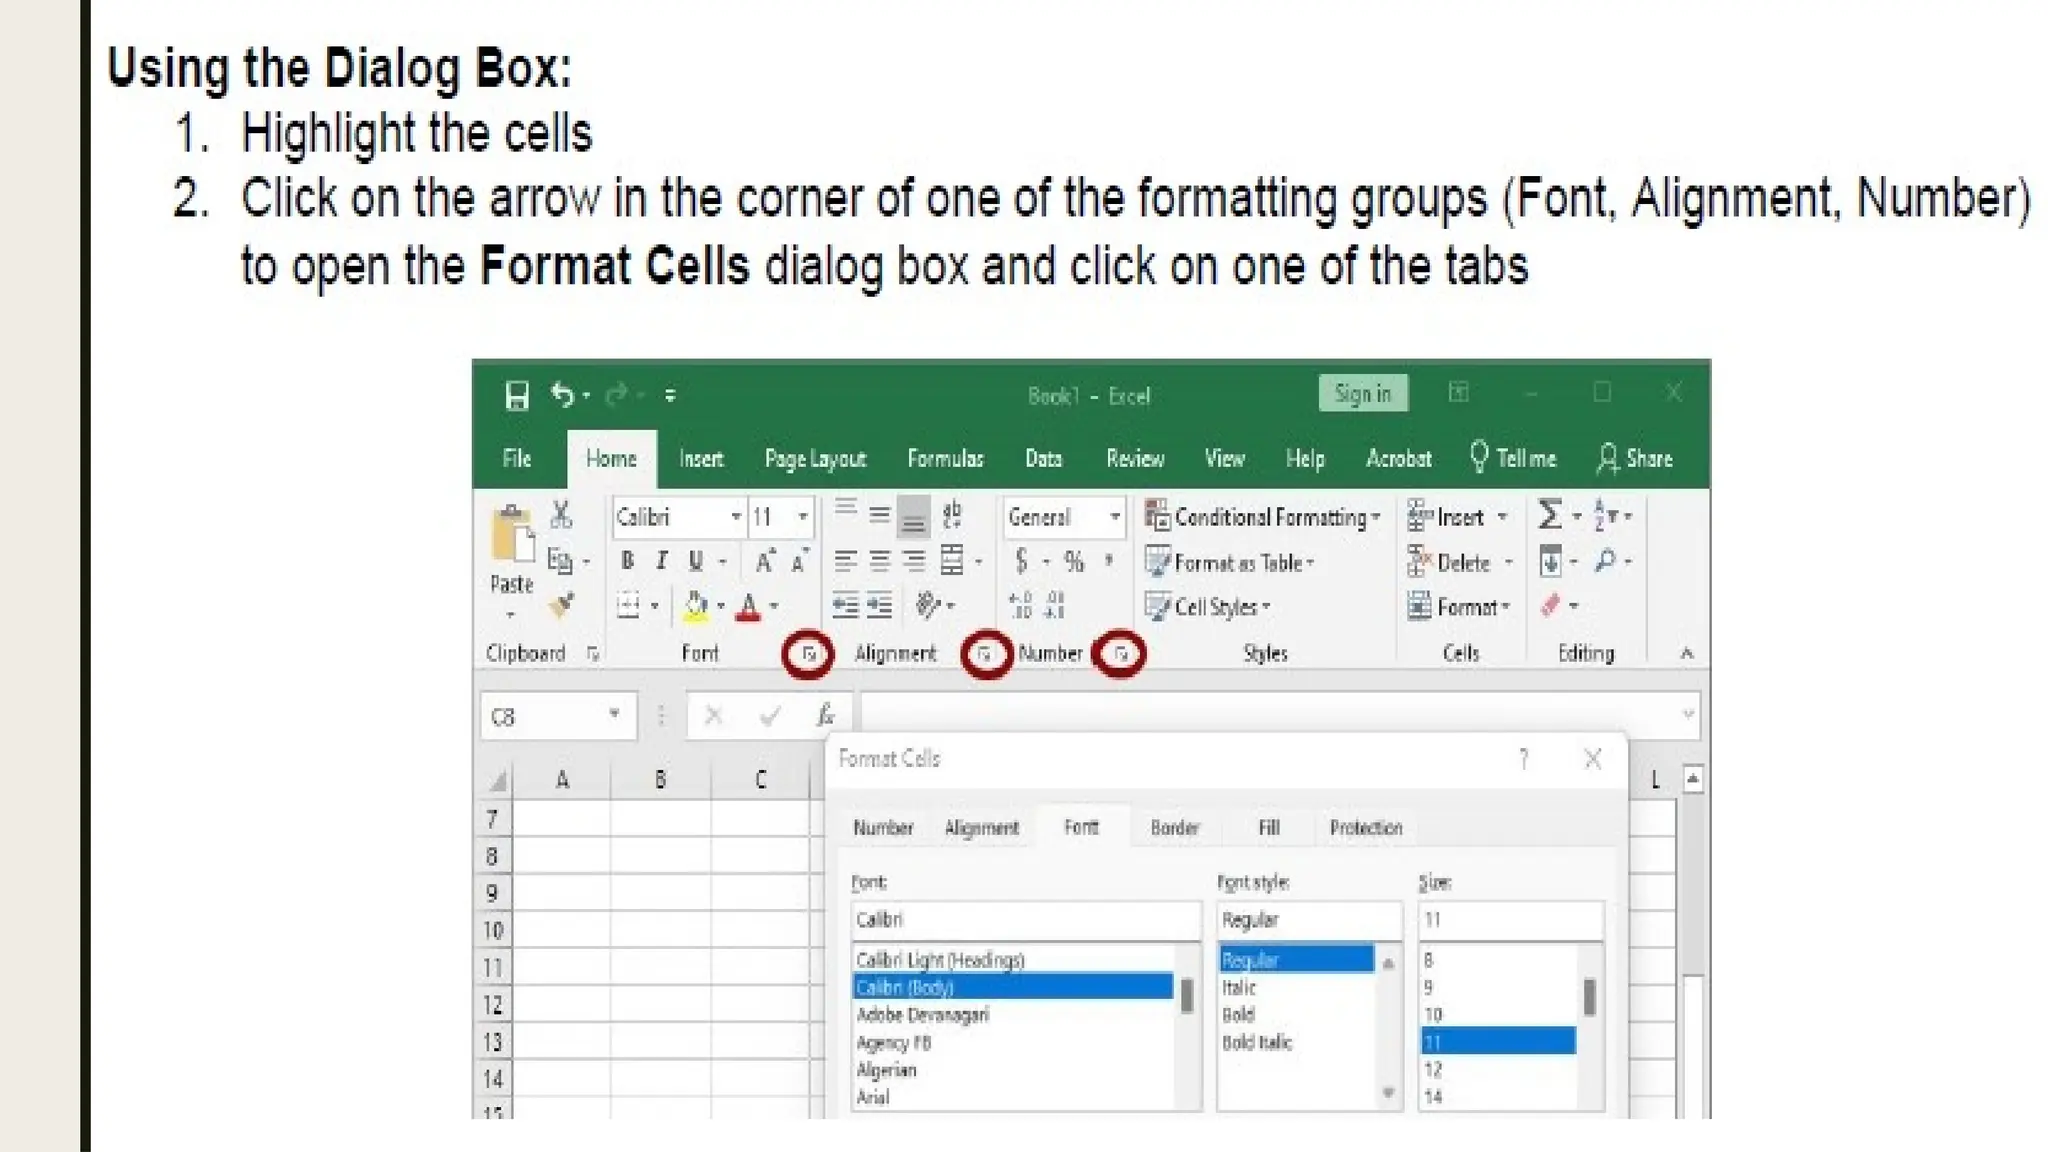
Task: Click the AutoSum sigma icon
Action: coord(1549,515)
